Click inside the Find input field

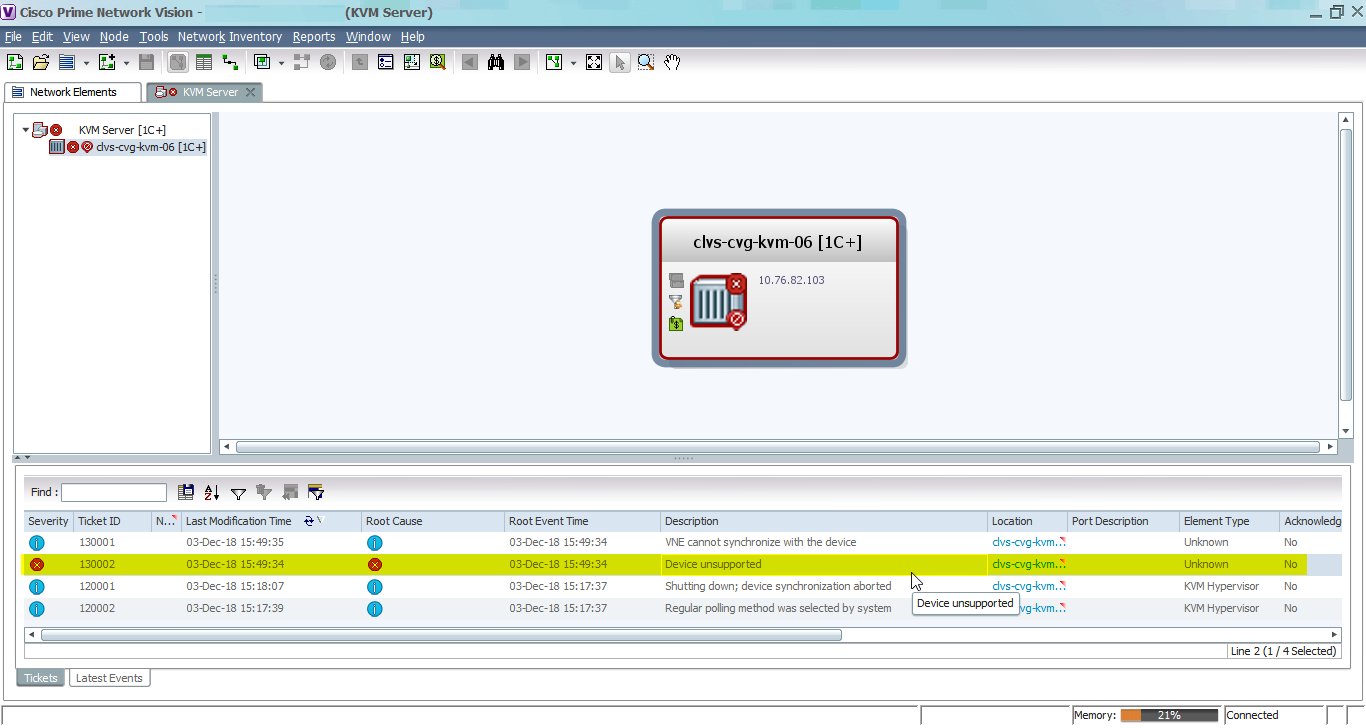pos(113,491)
